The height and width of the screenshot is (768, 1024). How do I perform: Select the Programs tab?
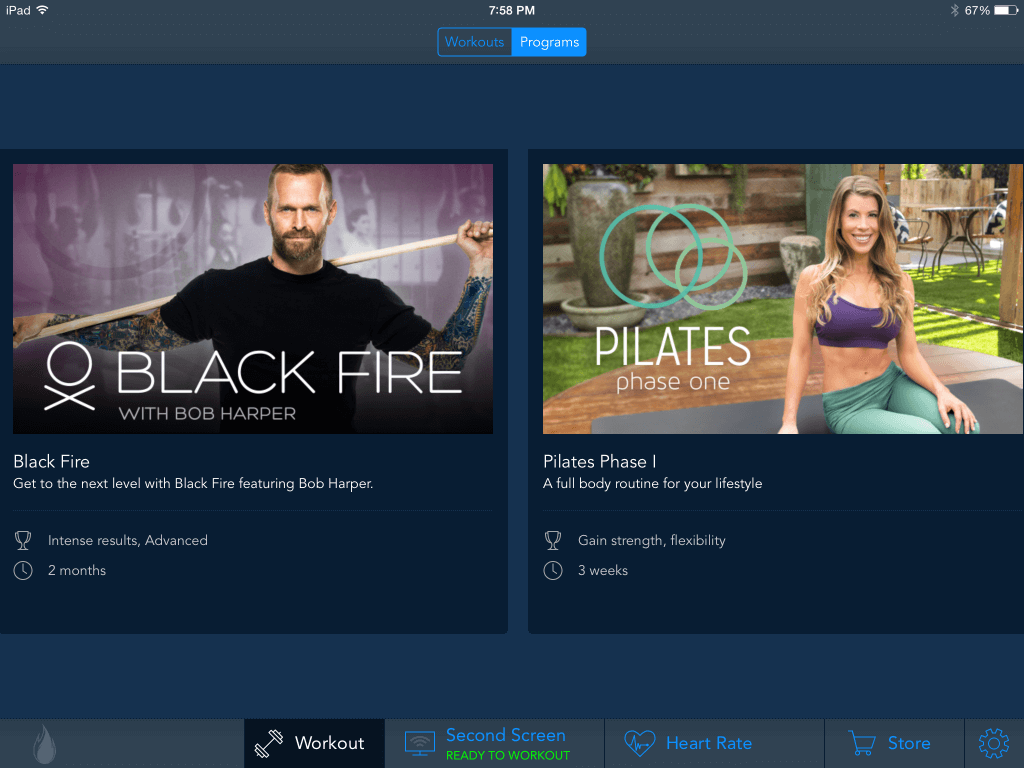(x=549, y=42)
